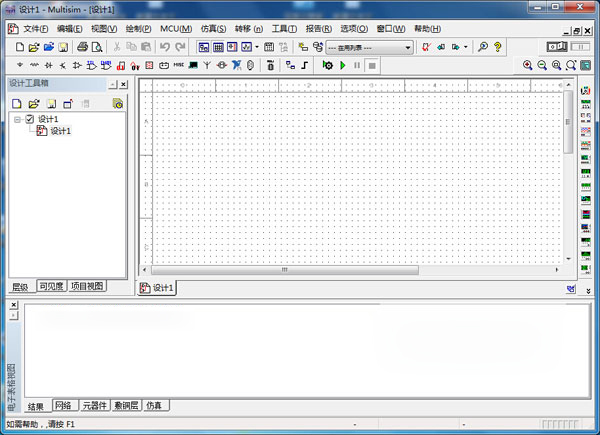Open the Electromechanical component group
600x435 pixels.
[222, 65]
